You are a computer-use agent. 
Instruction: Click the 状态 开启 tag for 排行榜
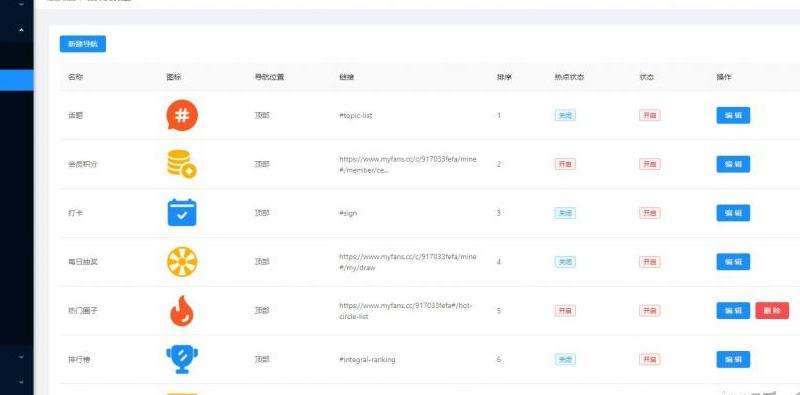(649, 359)
